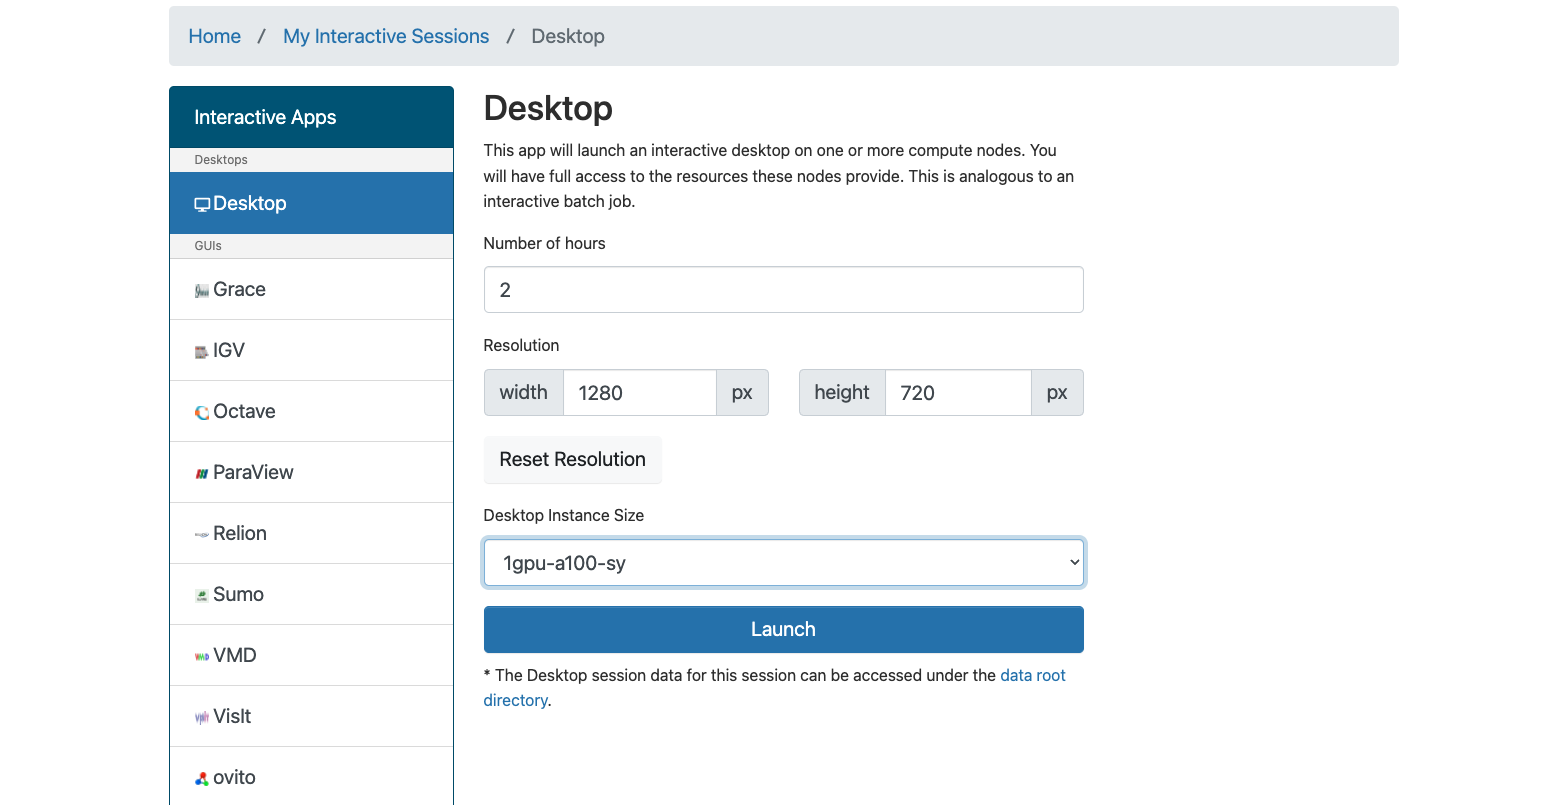Click the 'Resolution' label

[x=521, y=345]
